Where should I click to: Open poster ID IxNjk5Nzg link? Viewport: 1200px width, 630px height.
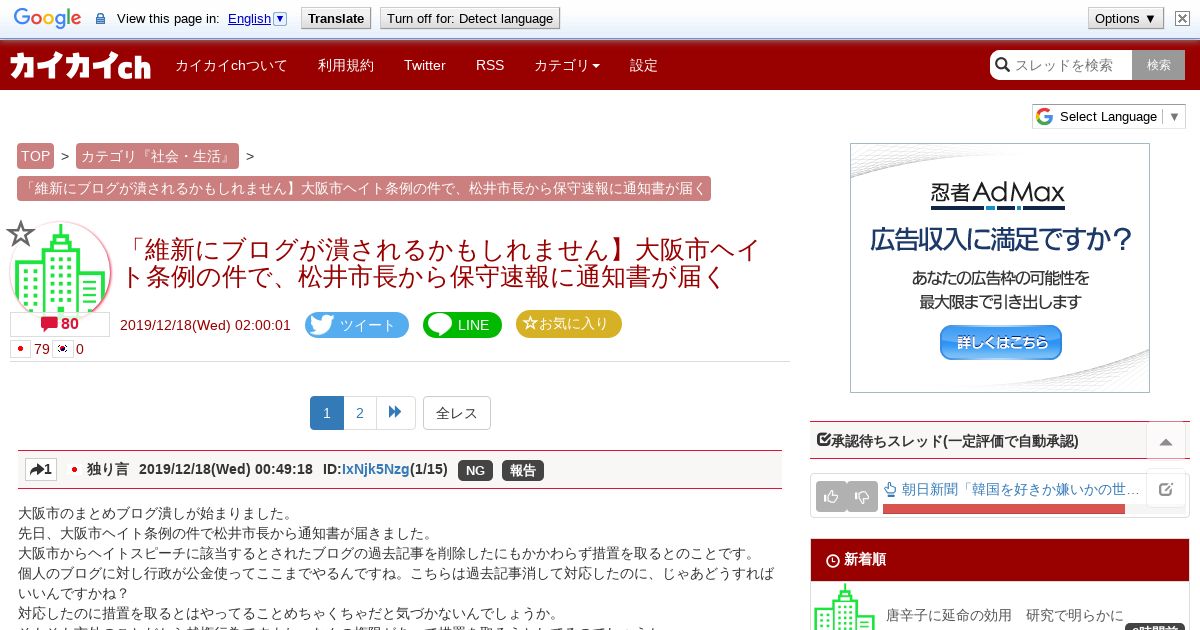point(376,469)
